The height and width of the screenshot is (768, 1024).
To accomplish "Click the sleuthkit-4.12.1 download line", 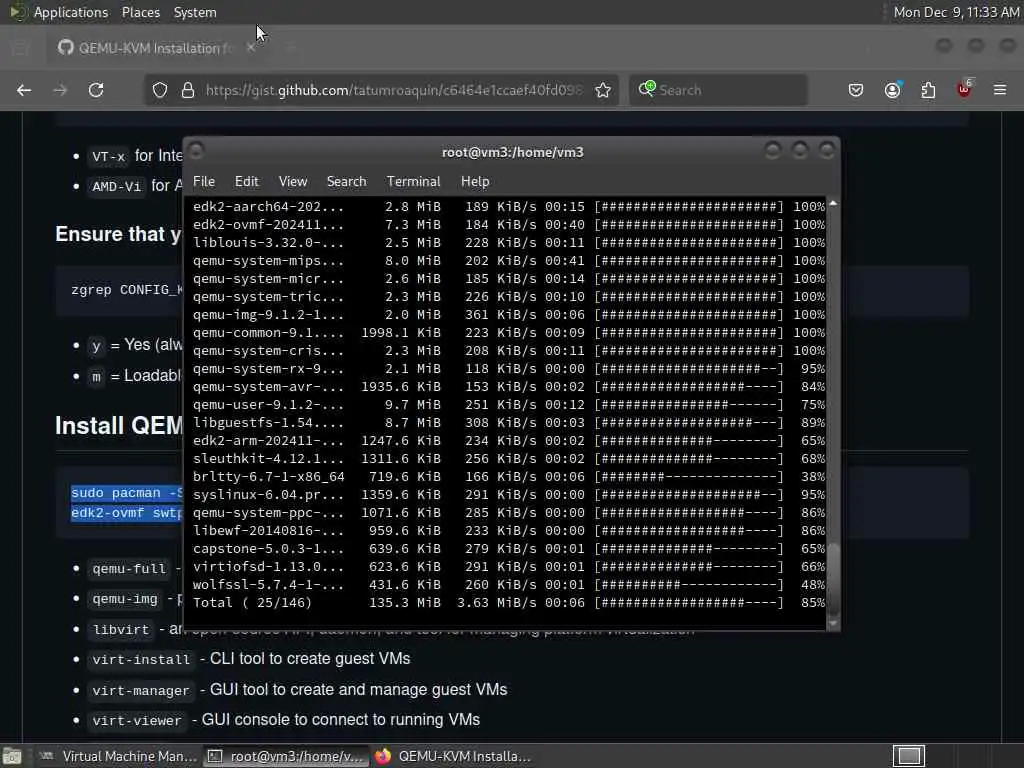I will click(508, 458).
